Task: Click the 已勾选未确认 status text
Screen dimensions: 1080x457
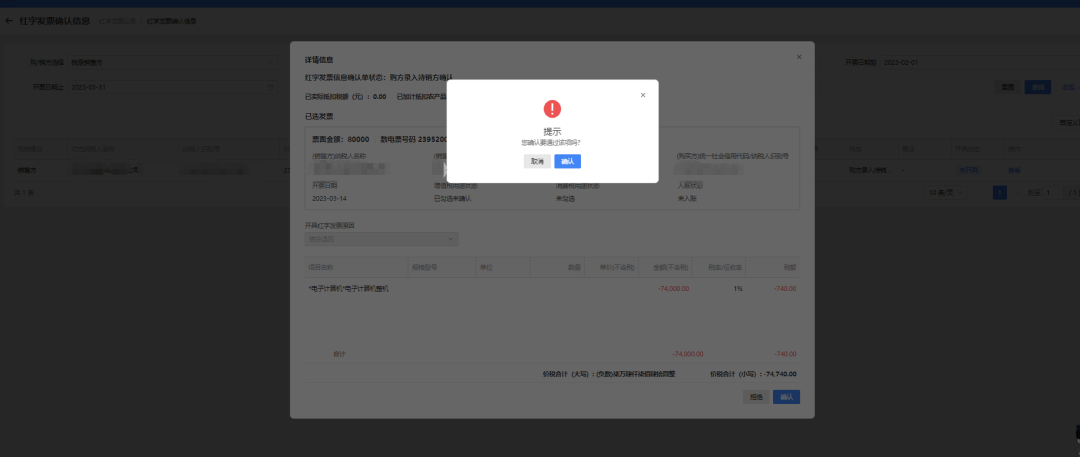Action: point(453,199)
